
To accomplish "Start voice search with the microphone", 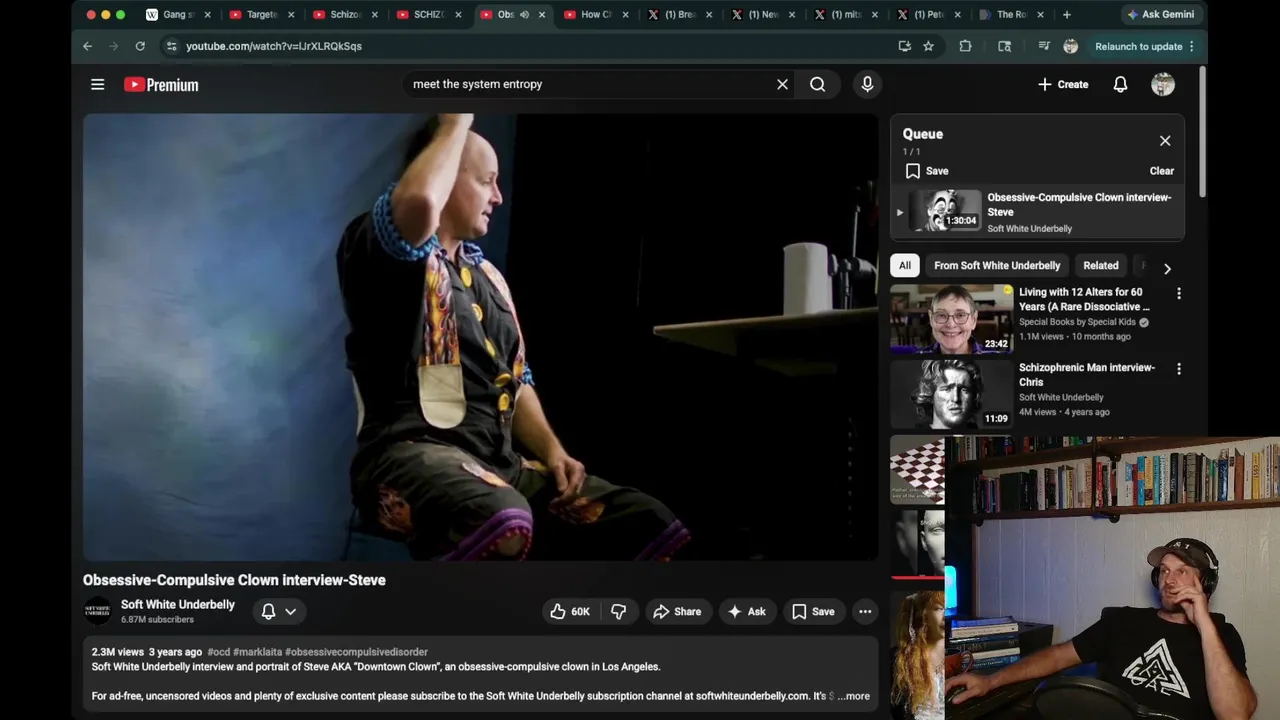I will (x=867, y=85).
